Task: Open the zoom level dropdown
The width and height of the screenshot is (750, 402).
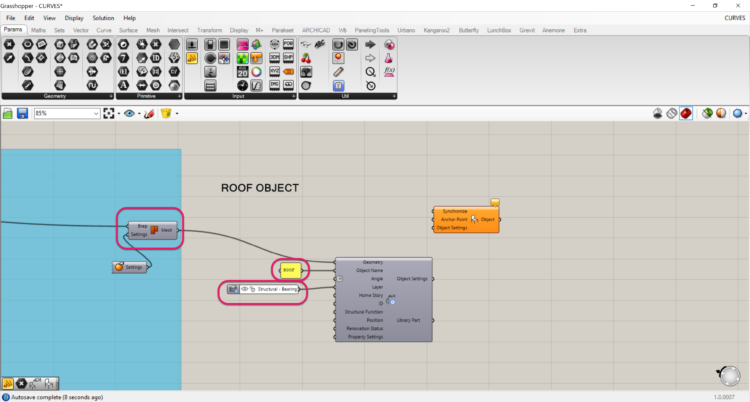Action: click(96, 114)
